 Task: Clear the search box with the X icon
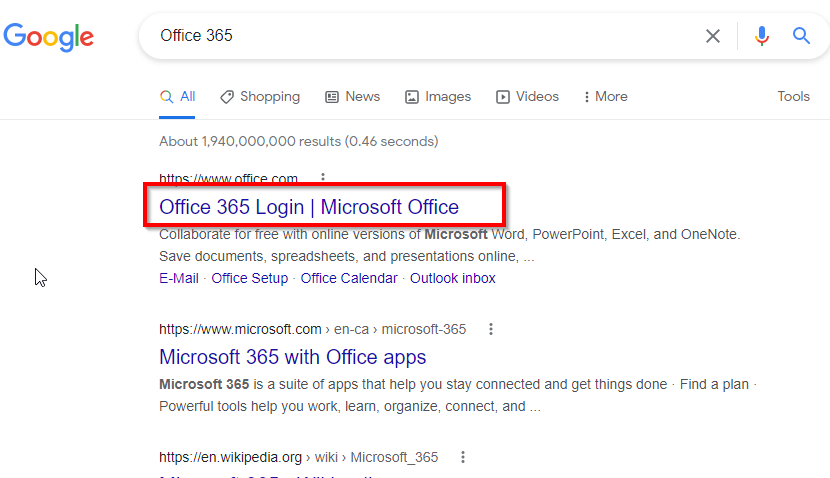click(x=712, y=36)
